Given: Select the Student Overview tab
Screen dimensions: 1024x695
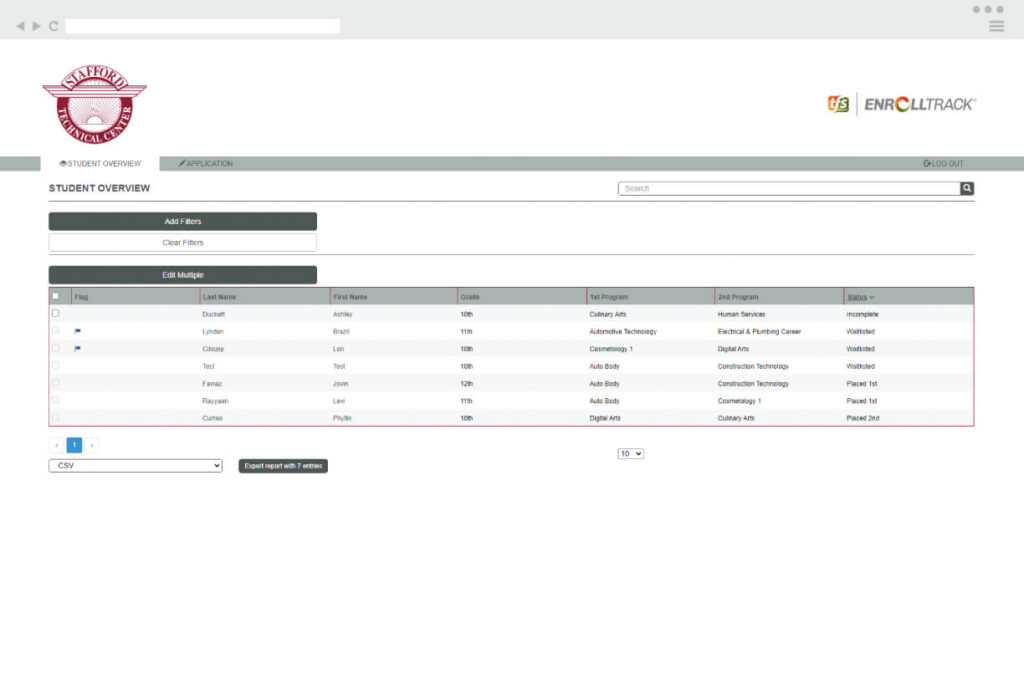Looking at the screenshot, I should [x=99, y=163].
